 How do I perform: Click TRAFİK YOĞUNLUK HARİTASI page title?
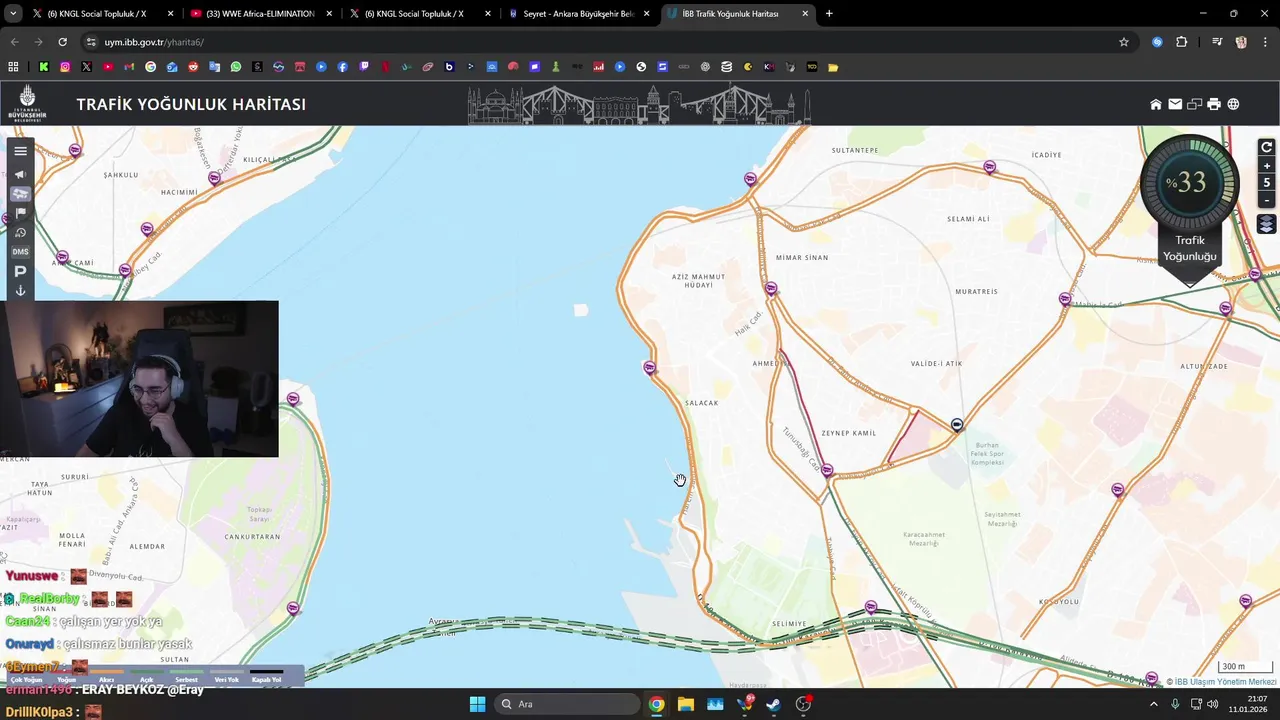tap(191, 104)
